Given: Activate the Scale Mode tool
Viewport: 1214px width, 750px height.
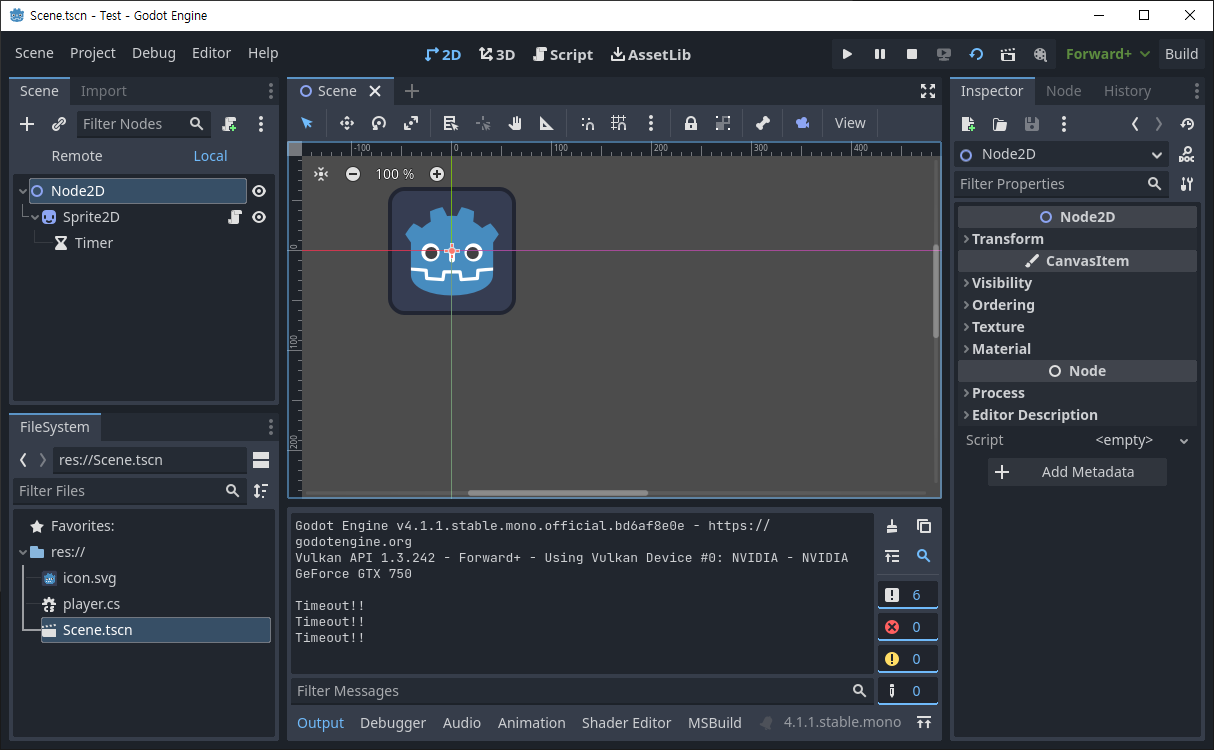Looking at the screenshot, I should click(x=411, y=123).
